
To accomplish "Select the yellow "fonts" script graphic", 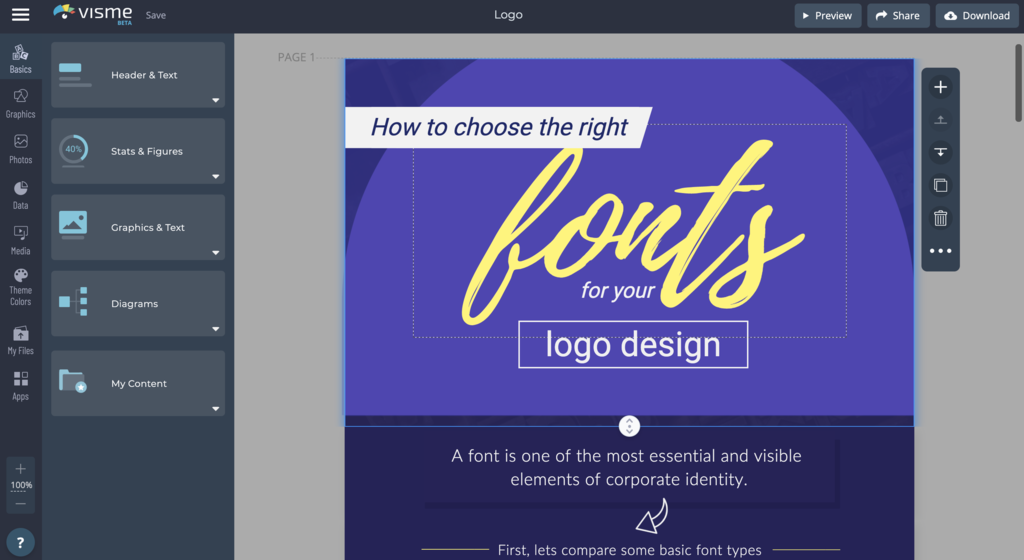I will pos(632,232).
